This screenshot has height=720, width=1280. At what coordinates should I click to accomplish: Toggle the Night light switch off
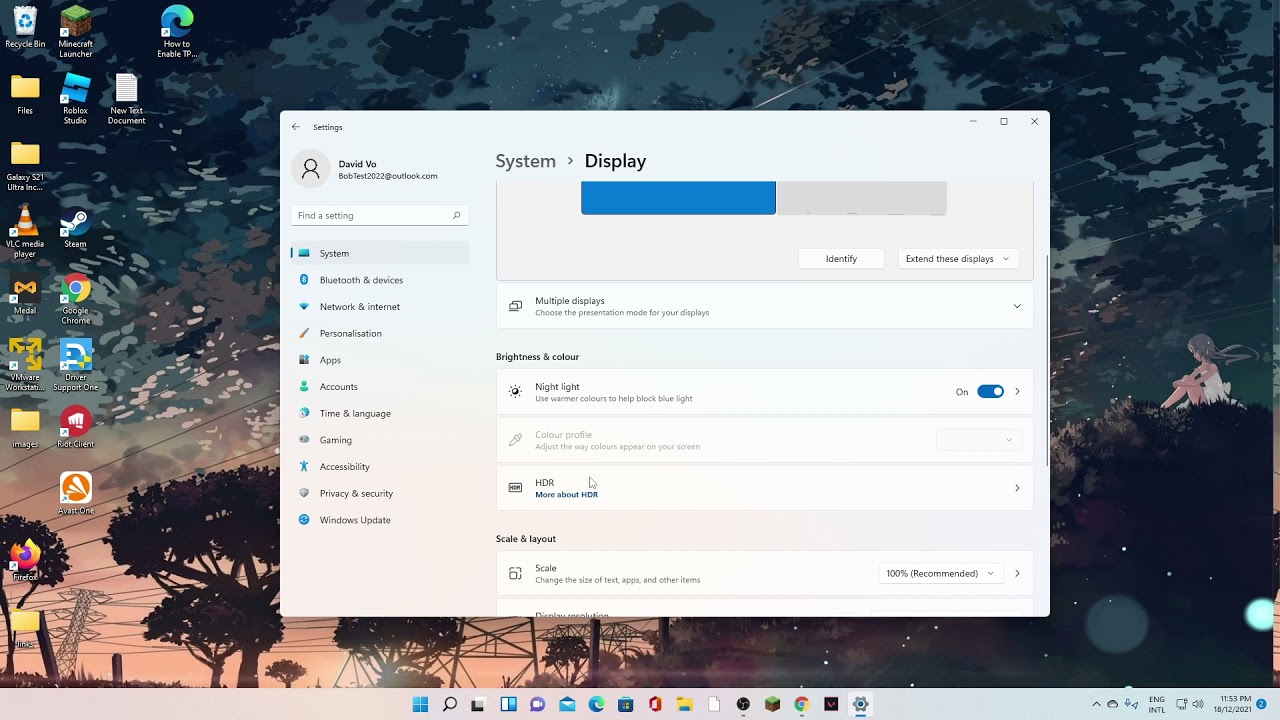tap(990, 392)
